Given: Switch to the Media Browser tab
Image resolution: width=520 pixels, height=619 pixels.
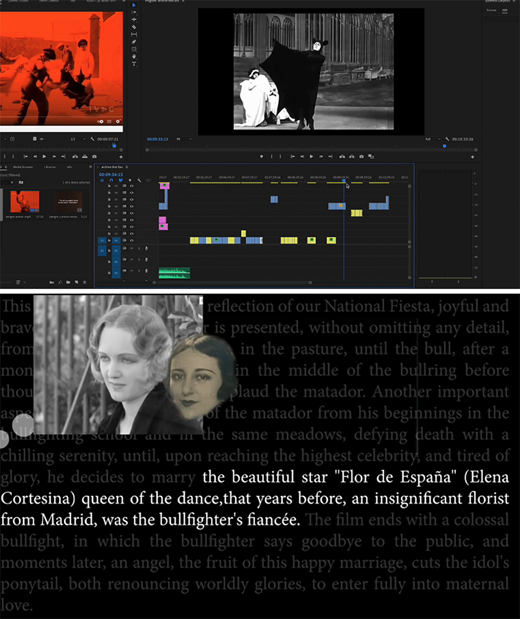Looking at the screenshot, I should pos(23,167).
